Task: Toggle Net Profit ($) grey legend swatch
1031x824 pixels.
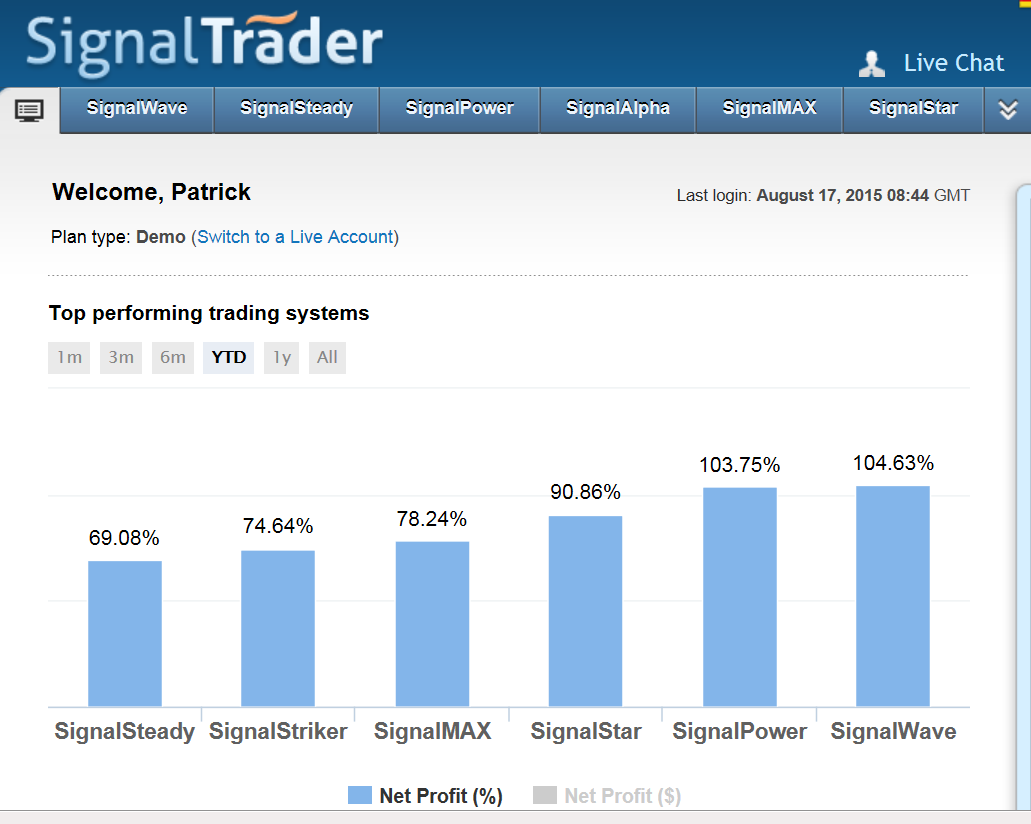Action: (544, 795)
